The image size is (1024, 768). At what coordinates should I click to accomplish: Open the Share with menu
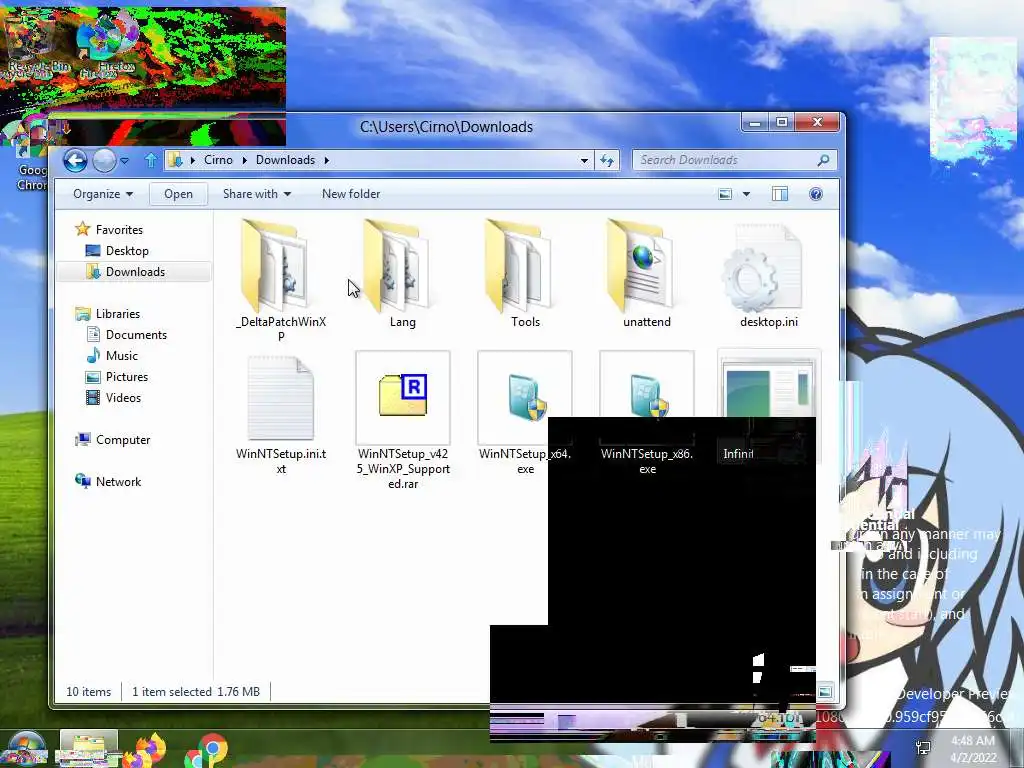point(257,194)
